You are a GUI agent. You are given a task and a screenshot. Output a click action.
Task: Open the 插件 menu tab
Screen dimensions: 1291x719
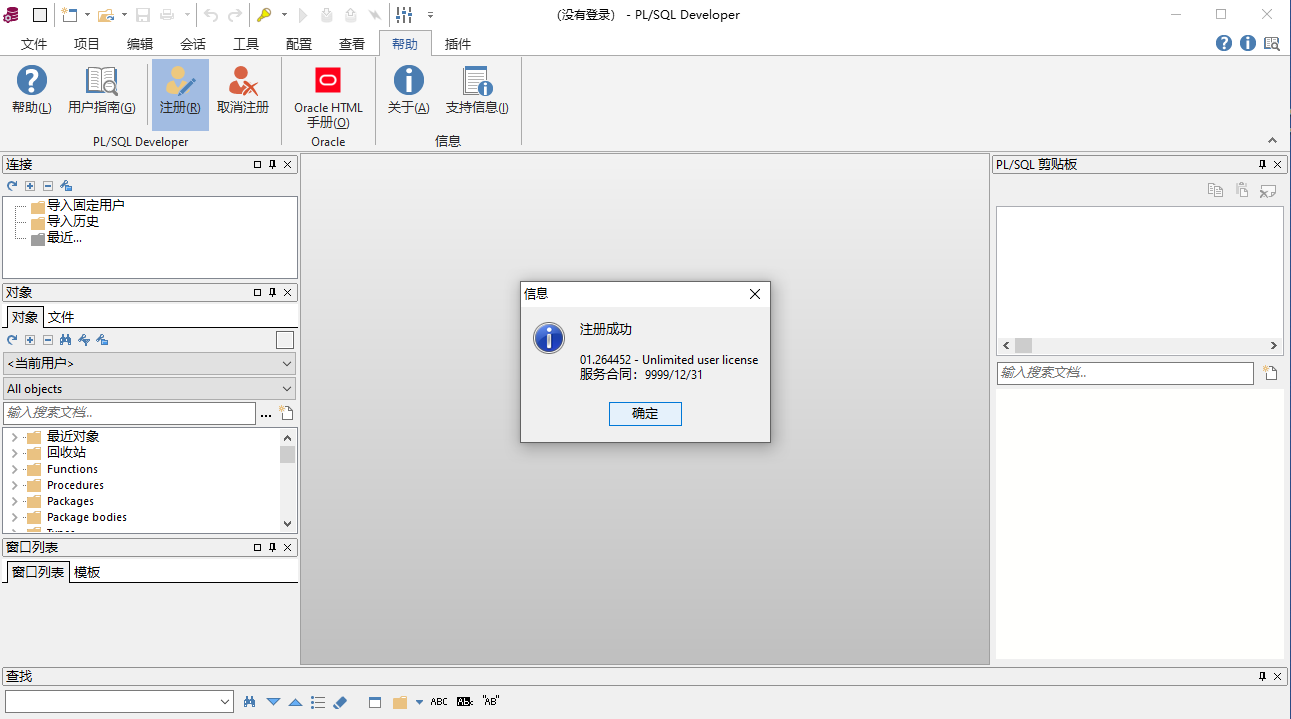[x=458, y=44]
